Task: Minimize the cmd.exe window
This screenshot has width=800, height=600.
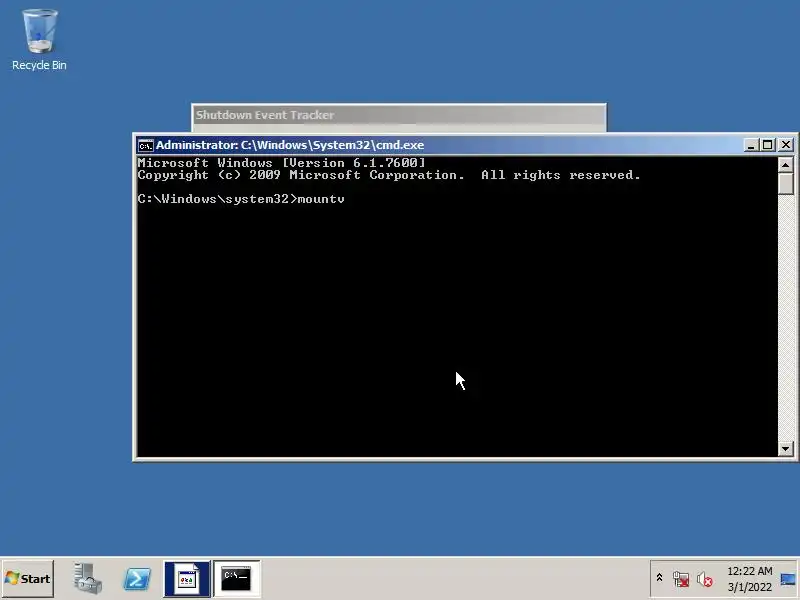Action: click(751, 145)
